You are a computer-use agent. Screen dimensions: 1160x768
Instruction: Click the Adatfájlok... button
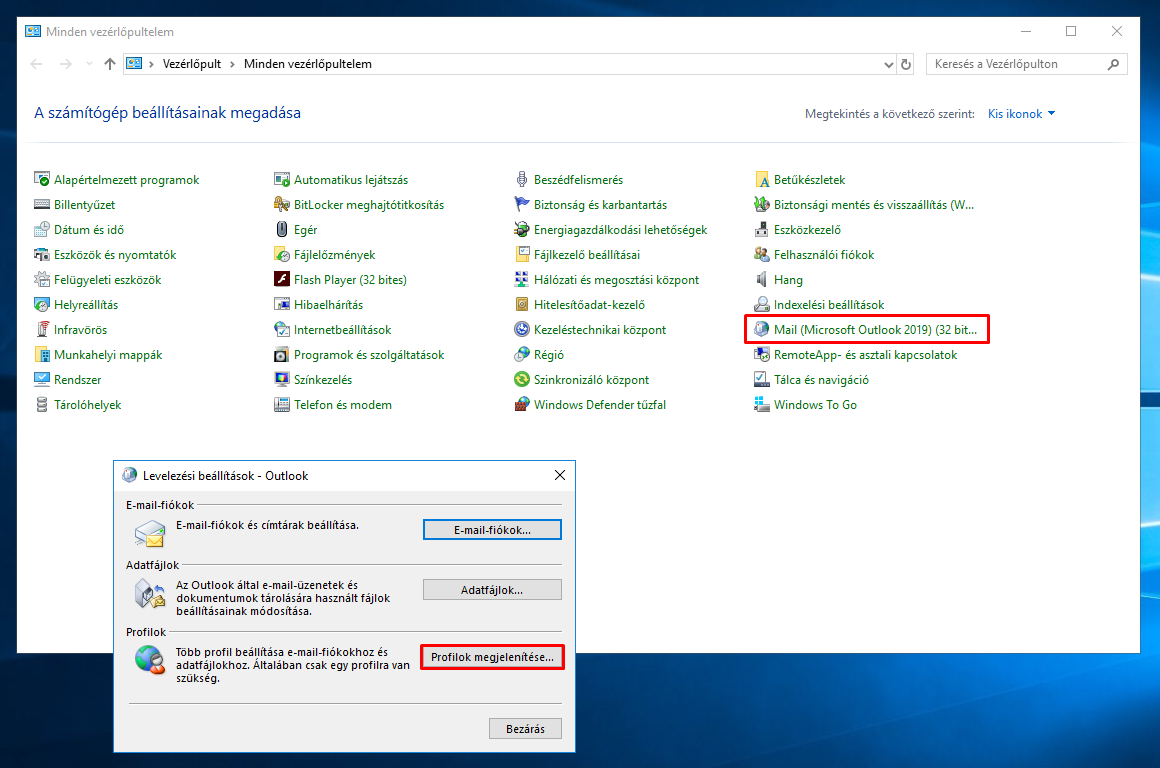coord(492,590)
